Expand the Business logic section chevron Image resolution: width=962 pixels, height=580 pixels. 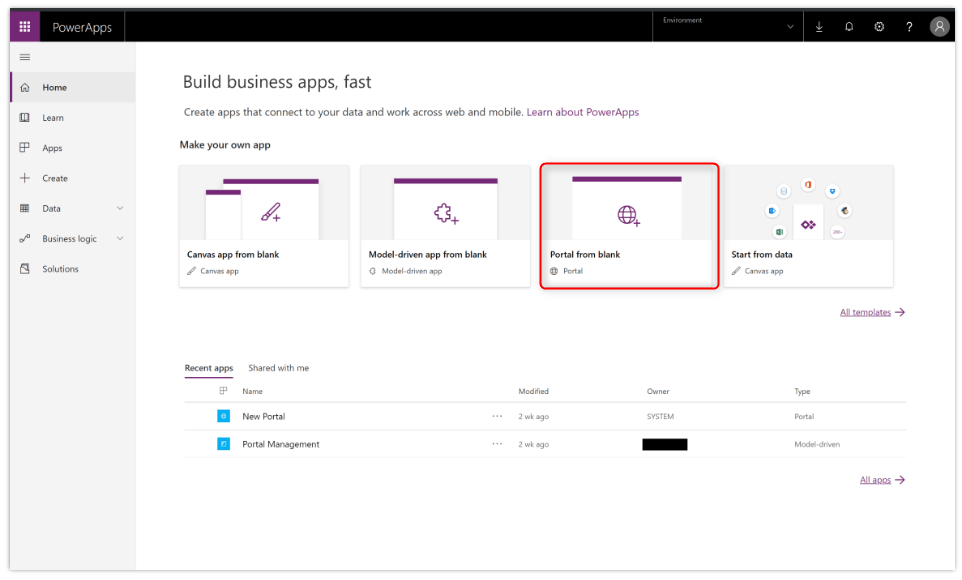[120, 238]
